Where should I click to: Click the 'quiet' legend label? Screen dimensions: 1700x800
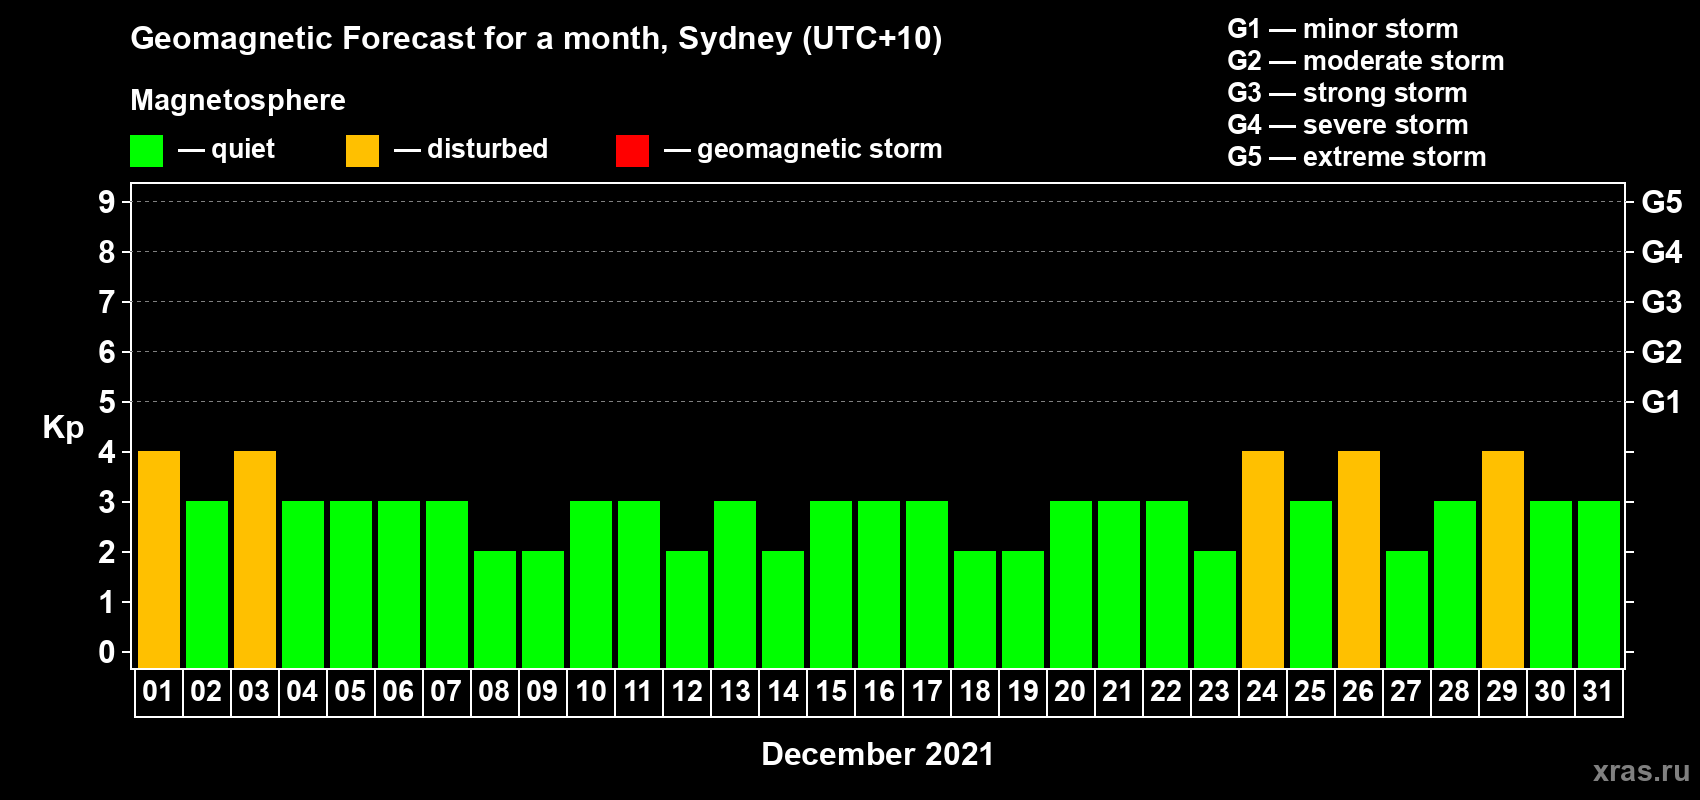(243, 149)
